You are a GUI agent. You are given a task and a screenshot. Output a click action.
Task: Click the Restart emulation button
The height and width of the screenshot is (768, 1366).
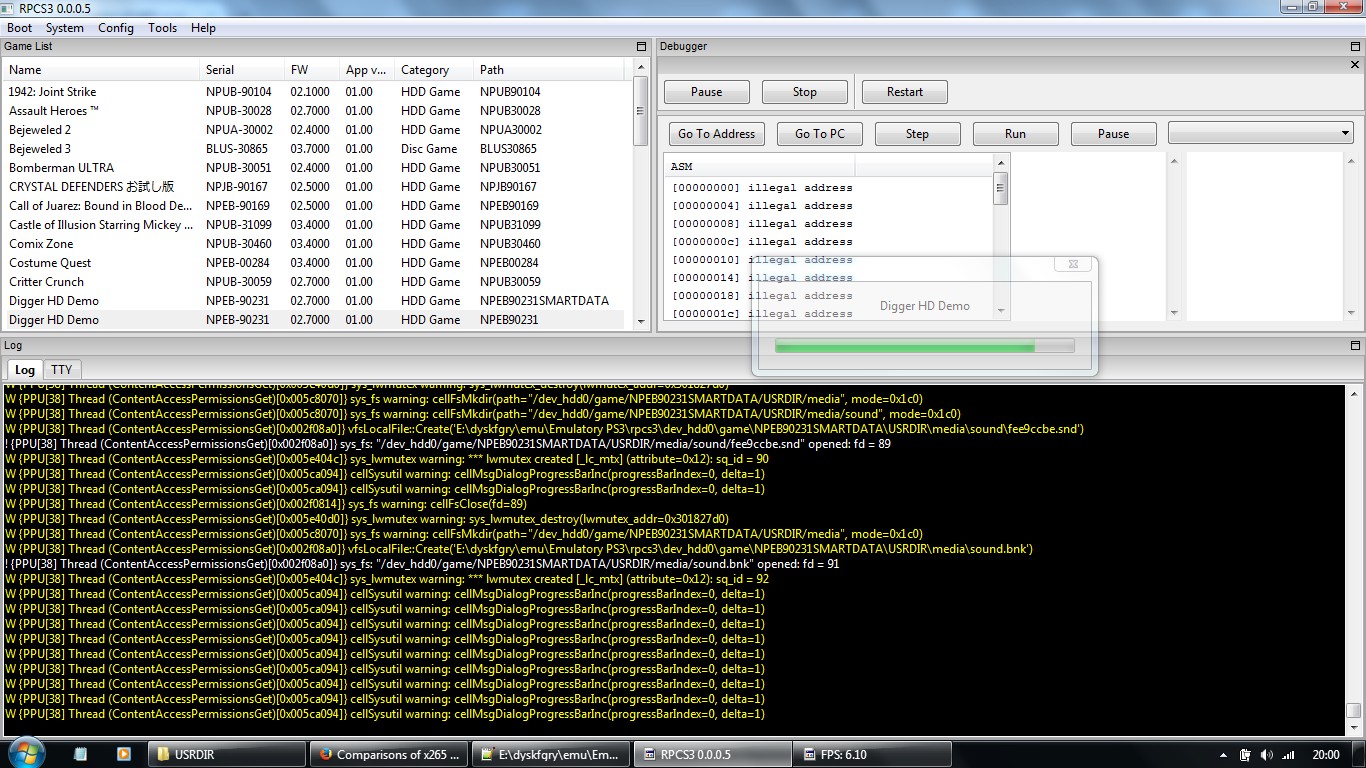pos(904,92)
